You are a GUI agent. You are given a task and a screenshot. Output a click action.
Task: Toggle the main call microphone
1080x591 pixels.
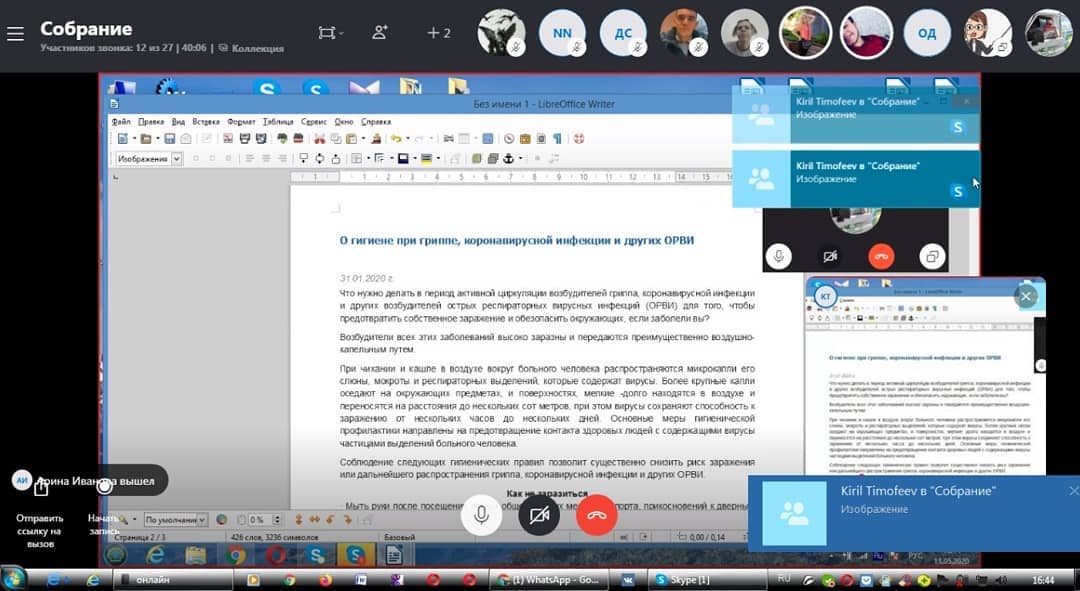[481, 515]
